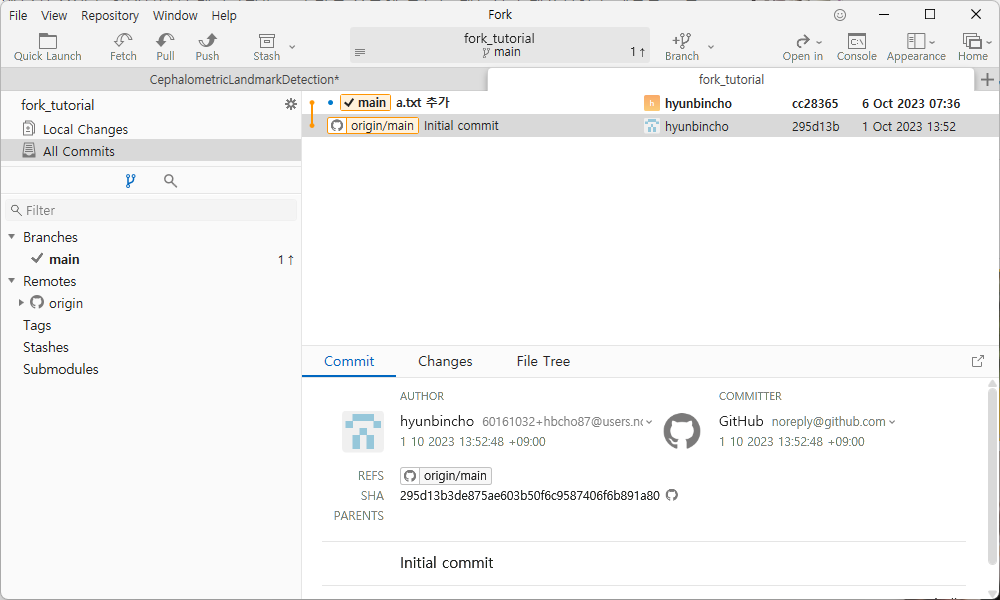Screen dimensions: 1000x600
Task: Switch to CephalometricLandmarkDetection* tab
Action: pyautogui.click(x=244, y=80)
